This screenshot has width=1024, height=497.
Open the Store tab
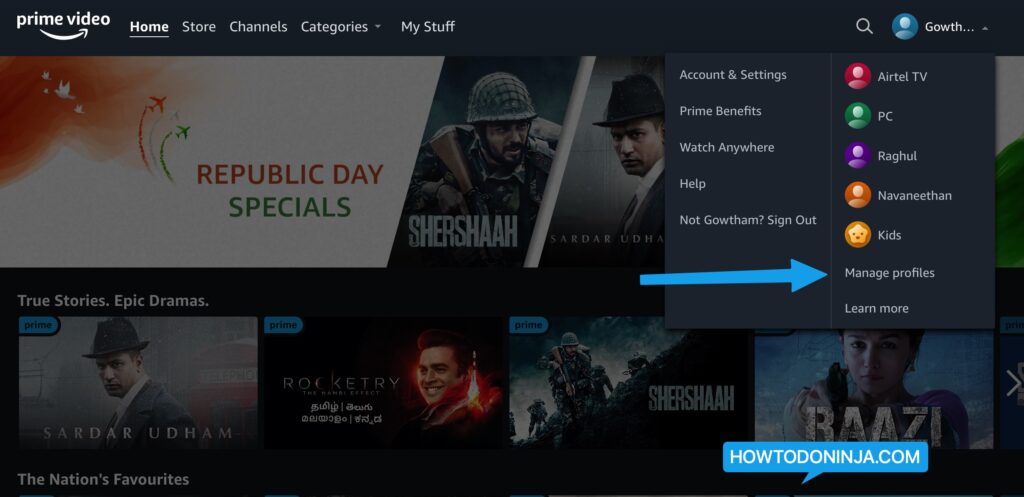pyautogui.click(x=199, y=27)
